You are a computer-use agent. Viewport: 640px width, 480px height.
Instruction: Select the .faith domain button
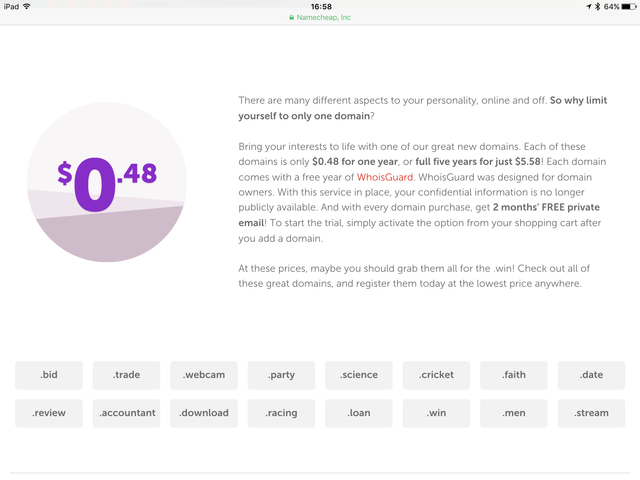click(514, 375)
